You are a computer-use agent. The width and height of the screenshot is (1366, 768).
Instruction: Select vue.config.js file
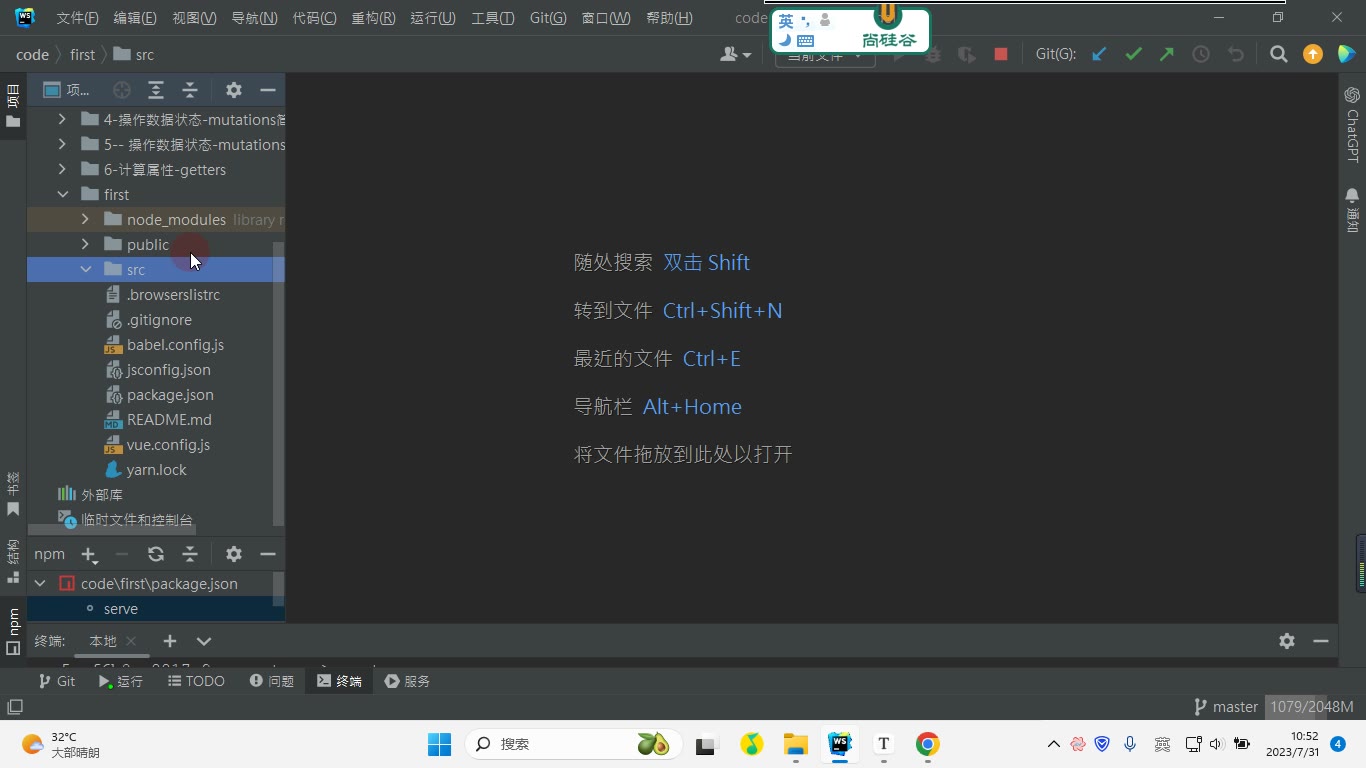pos(168,444)
